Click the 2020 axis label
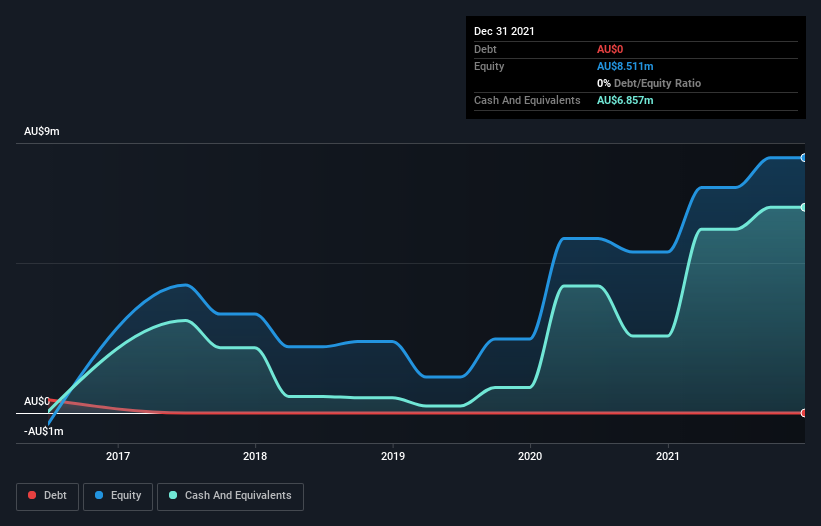 point(530,456)
